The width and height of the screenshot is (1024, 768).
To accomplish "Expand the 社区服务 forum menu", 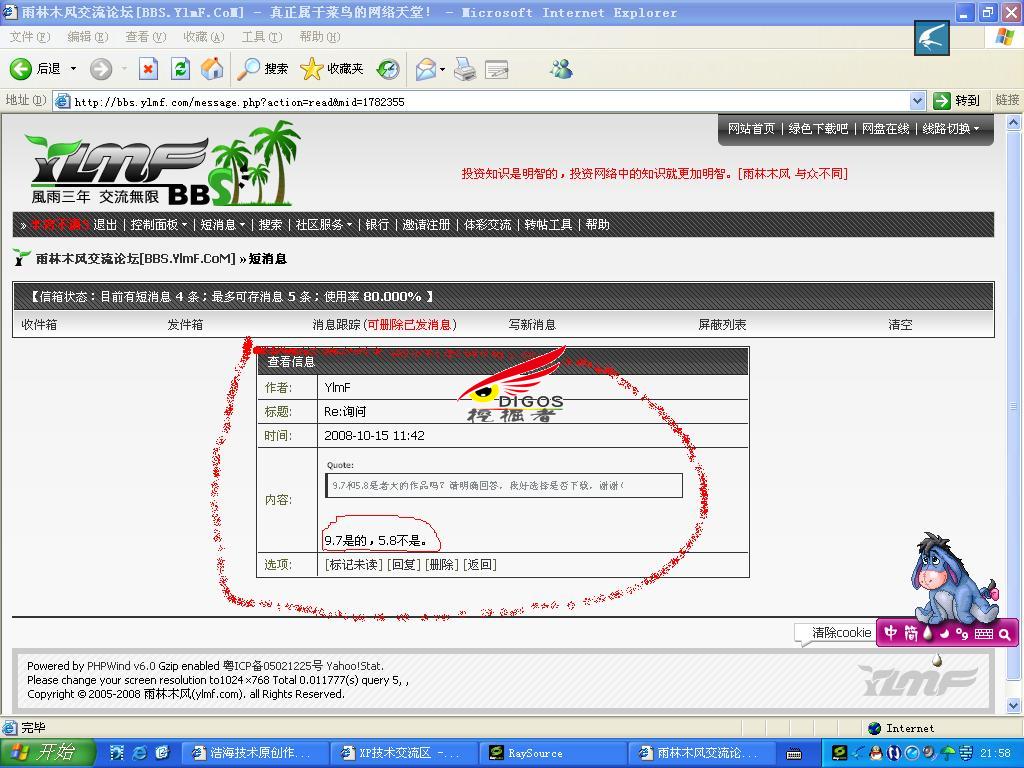I will point(323,225).
